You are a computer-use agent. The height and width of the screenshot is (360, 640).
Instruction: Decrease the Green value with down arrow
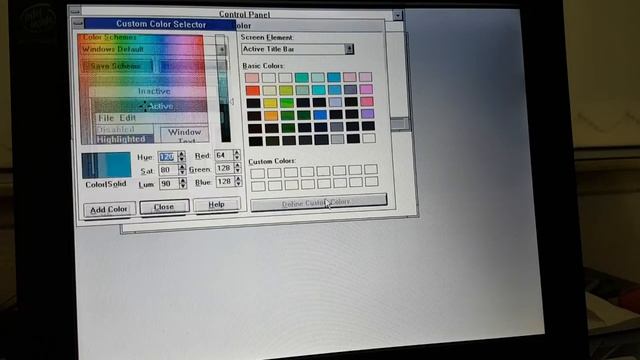pos(237,171)
